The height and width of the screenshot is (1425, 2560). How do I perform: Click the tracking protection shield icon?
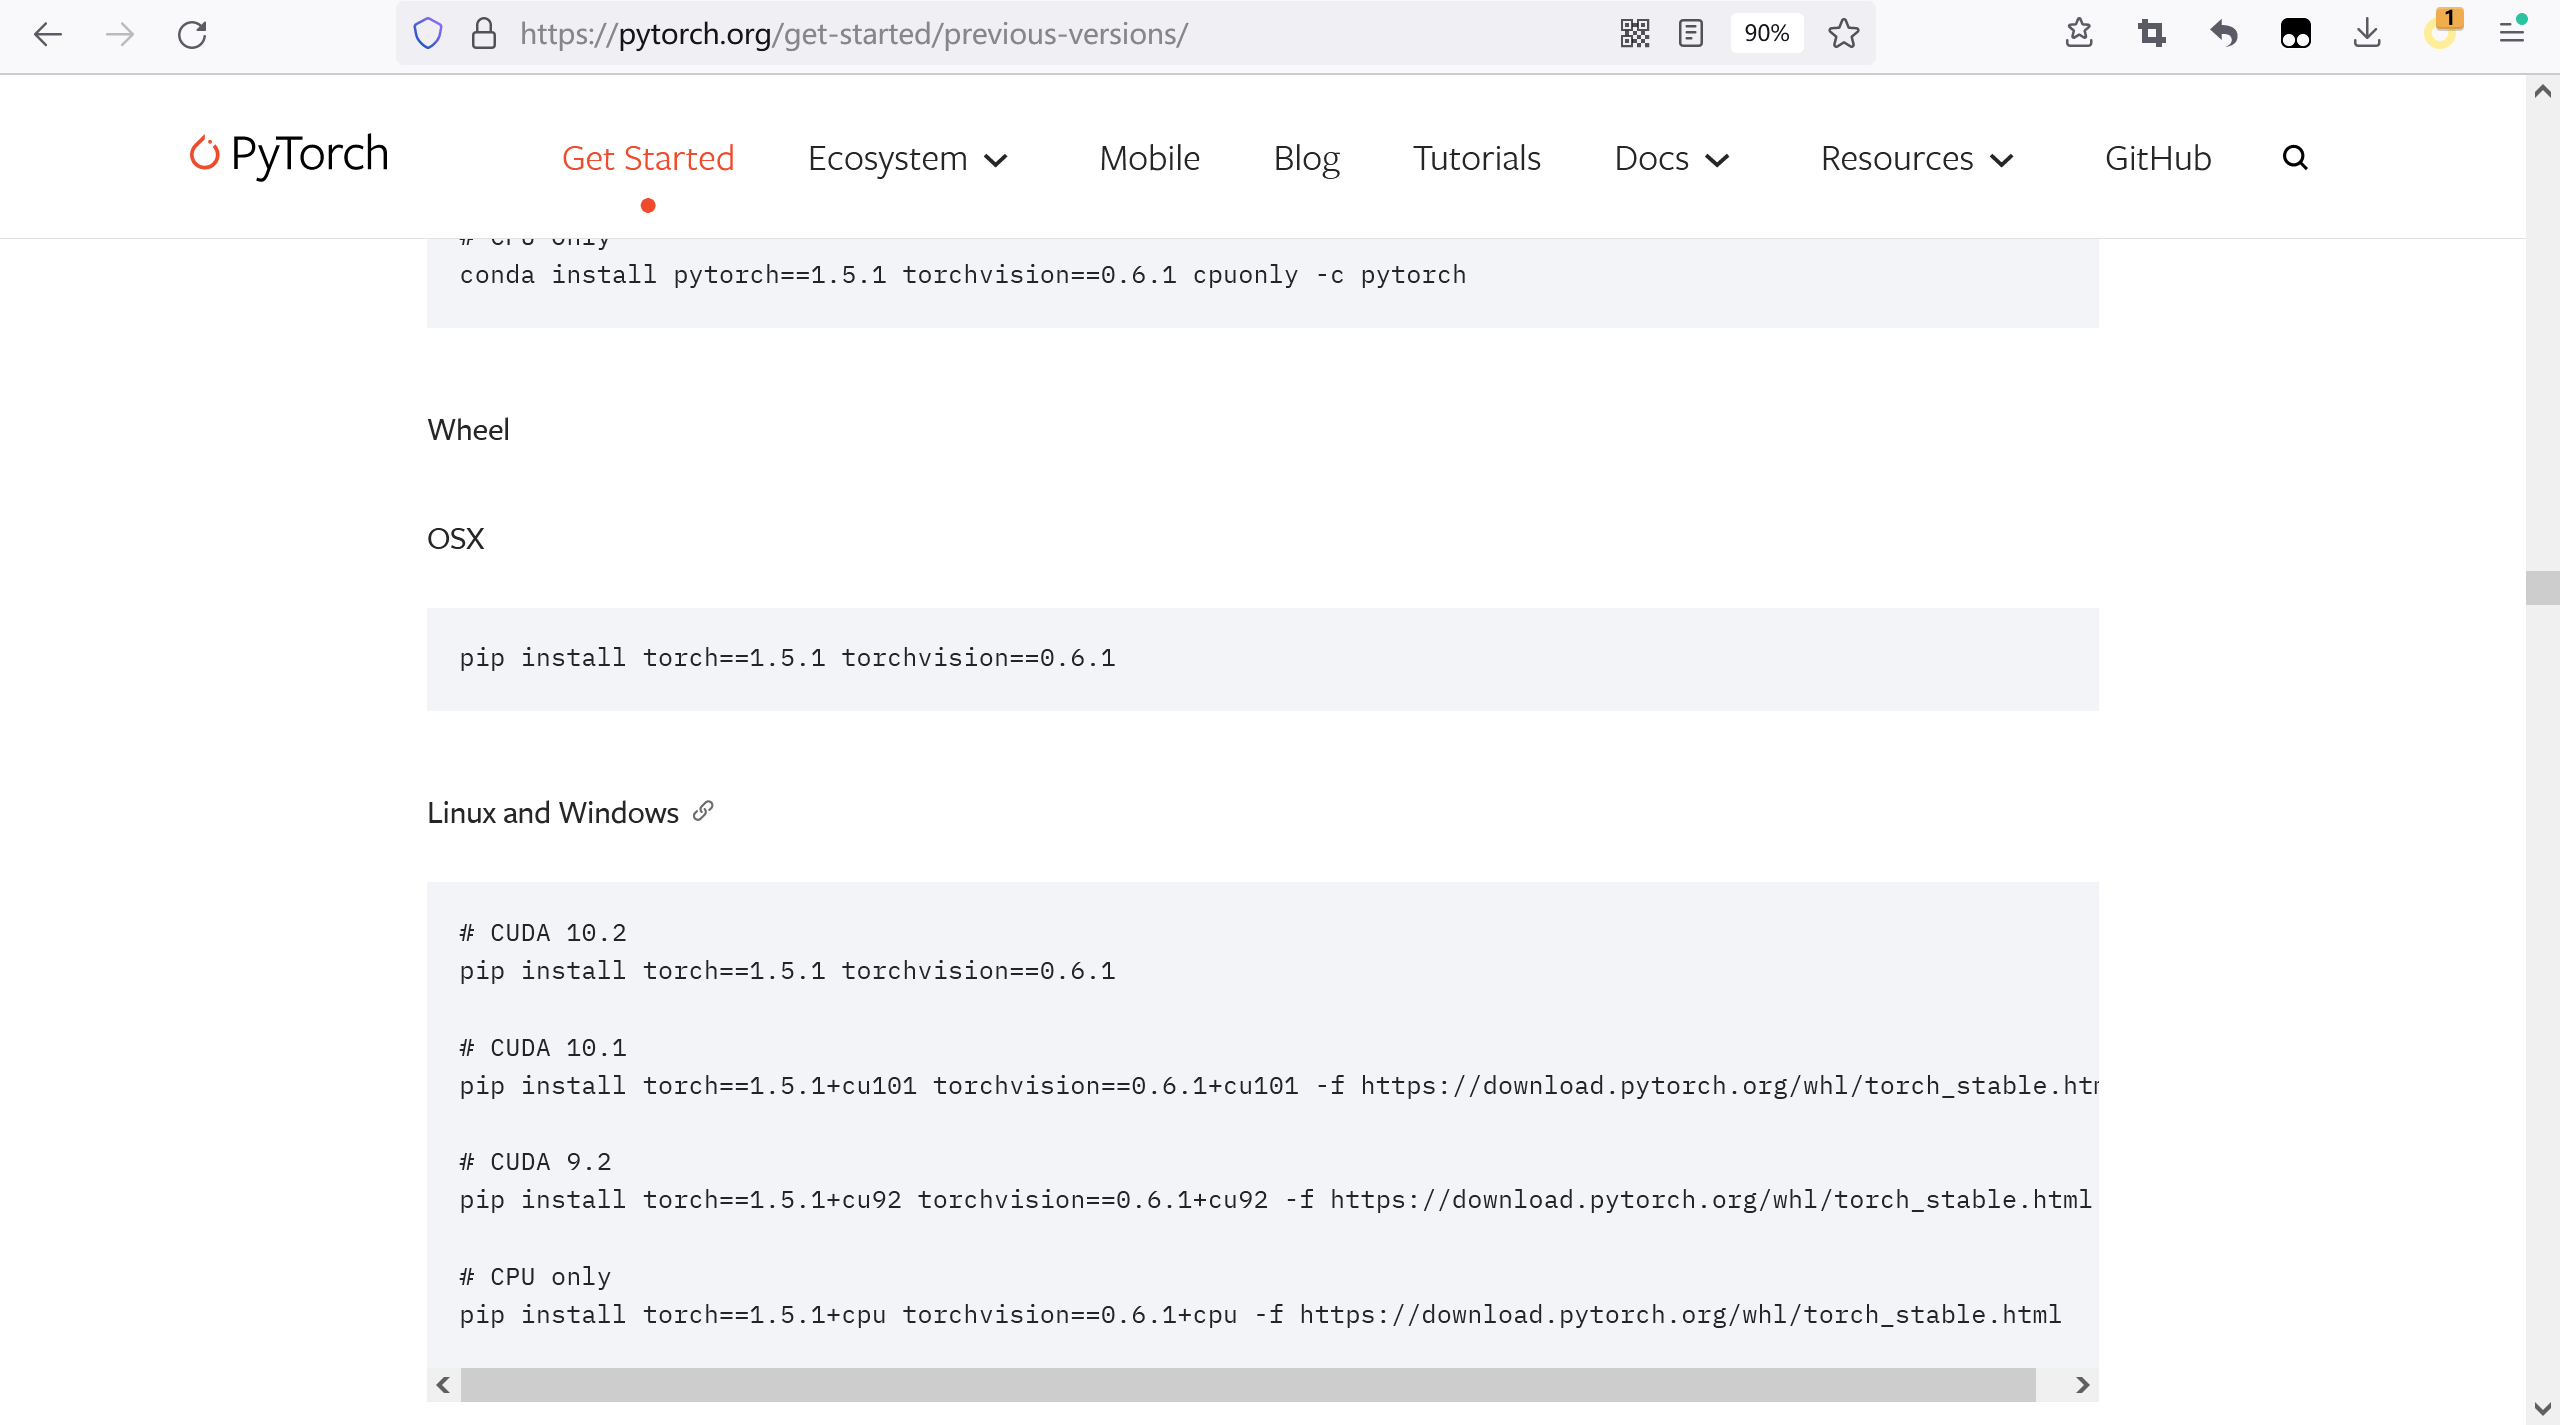click(428, 34)
